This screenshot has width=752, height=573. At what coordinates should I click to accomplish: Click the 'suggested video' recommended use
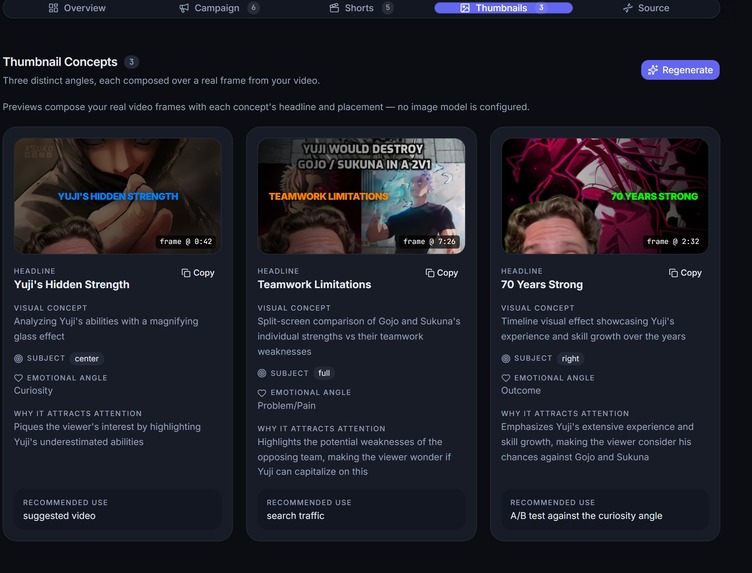coord(59,516)
